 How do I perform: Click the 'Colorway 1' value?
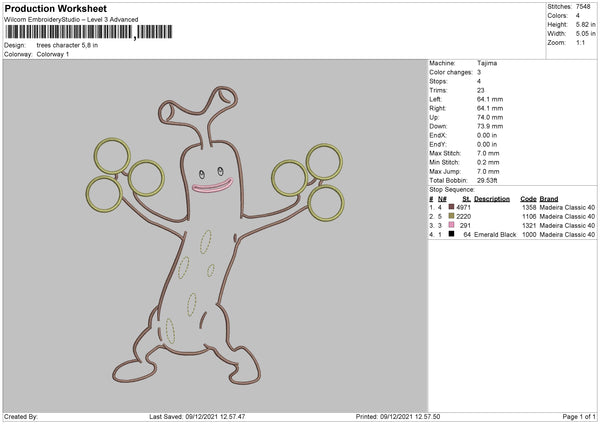click(53, 54)
